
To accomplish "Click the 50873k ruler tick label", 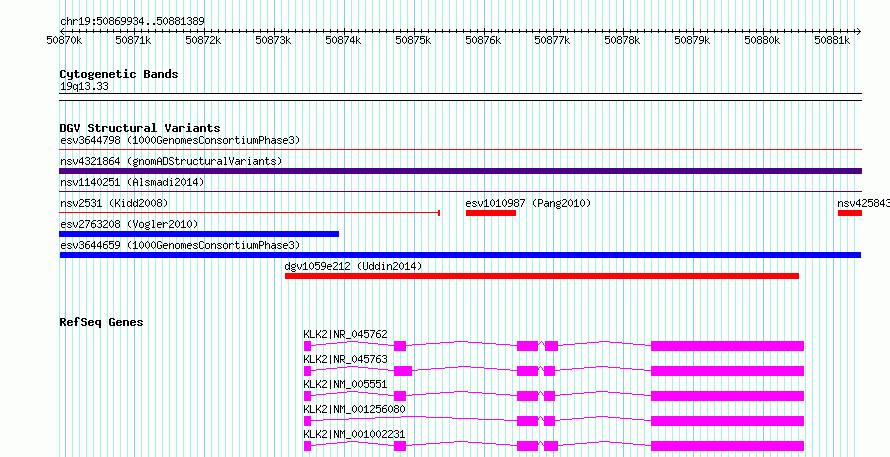I will point(273,40).
